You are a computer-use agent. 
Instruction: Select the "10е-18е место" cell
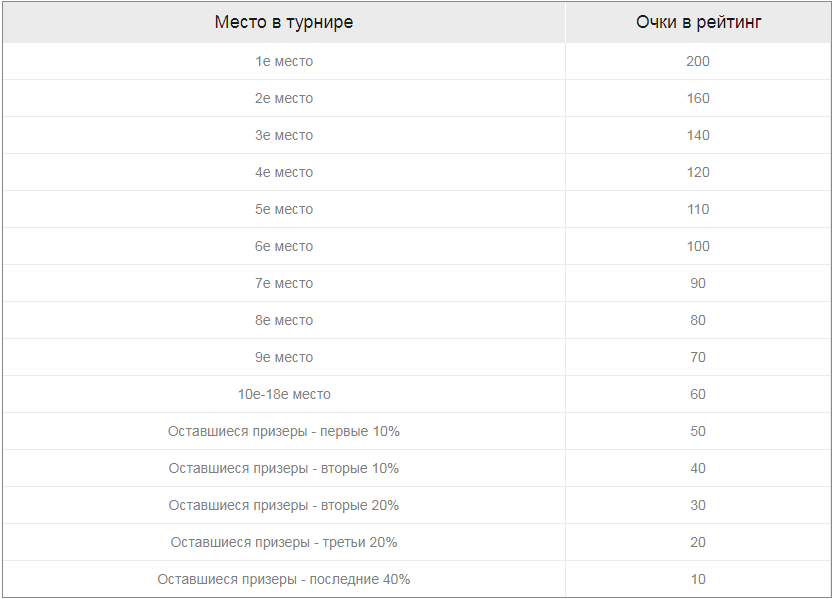pos(284,394)
